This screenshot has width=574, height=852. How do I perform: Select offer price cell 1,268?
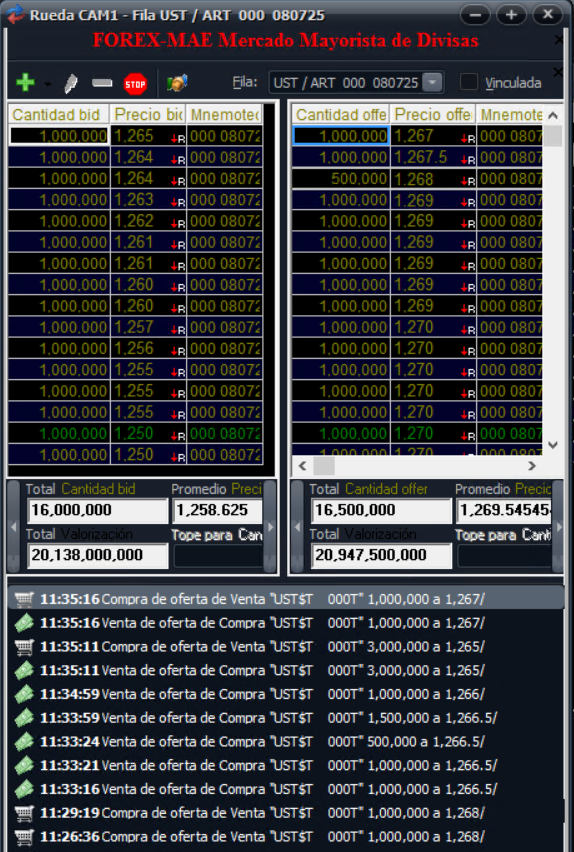[x=433, y=178]
